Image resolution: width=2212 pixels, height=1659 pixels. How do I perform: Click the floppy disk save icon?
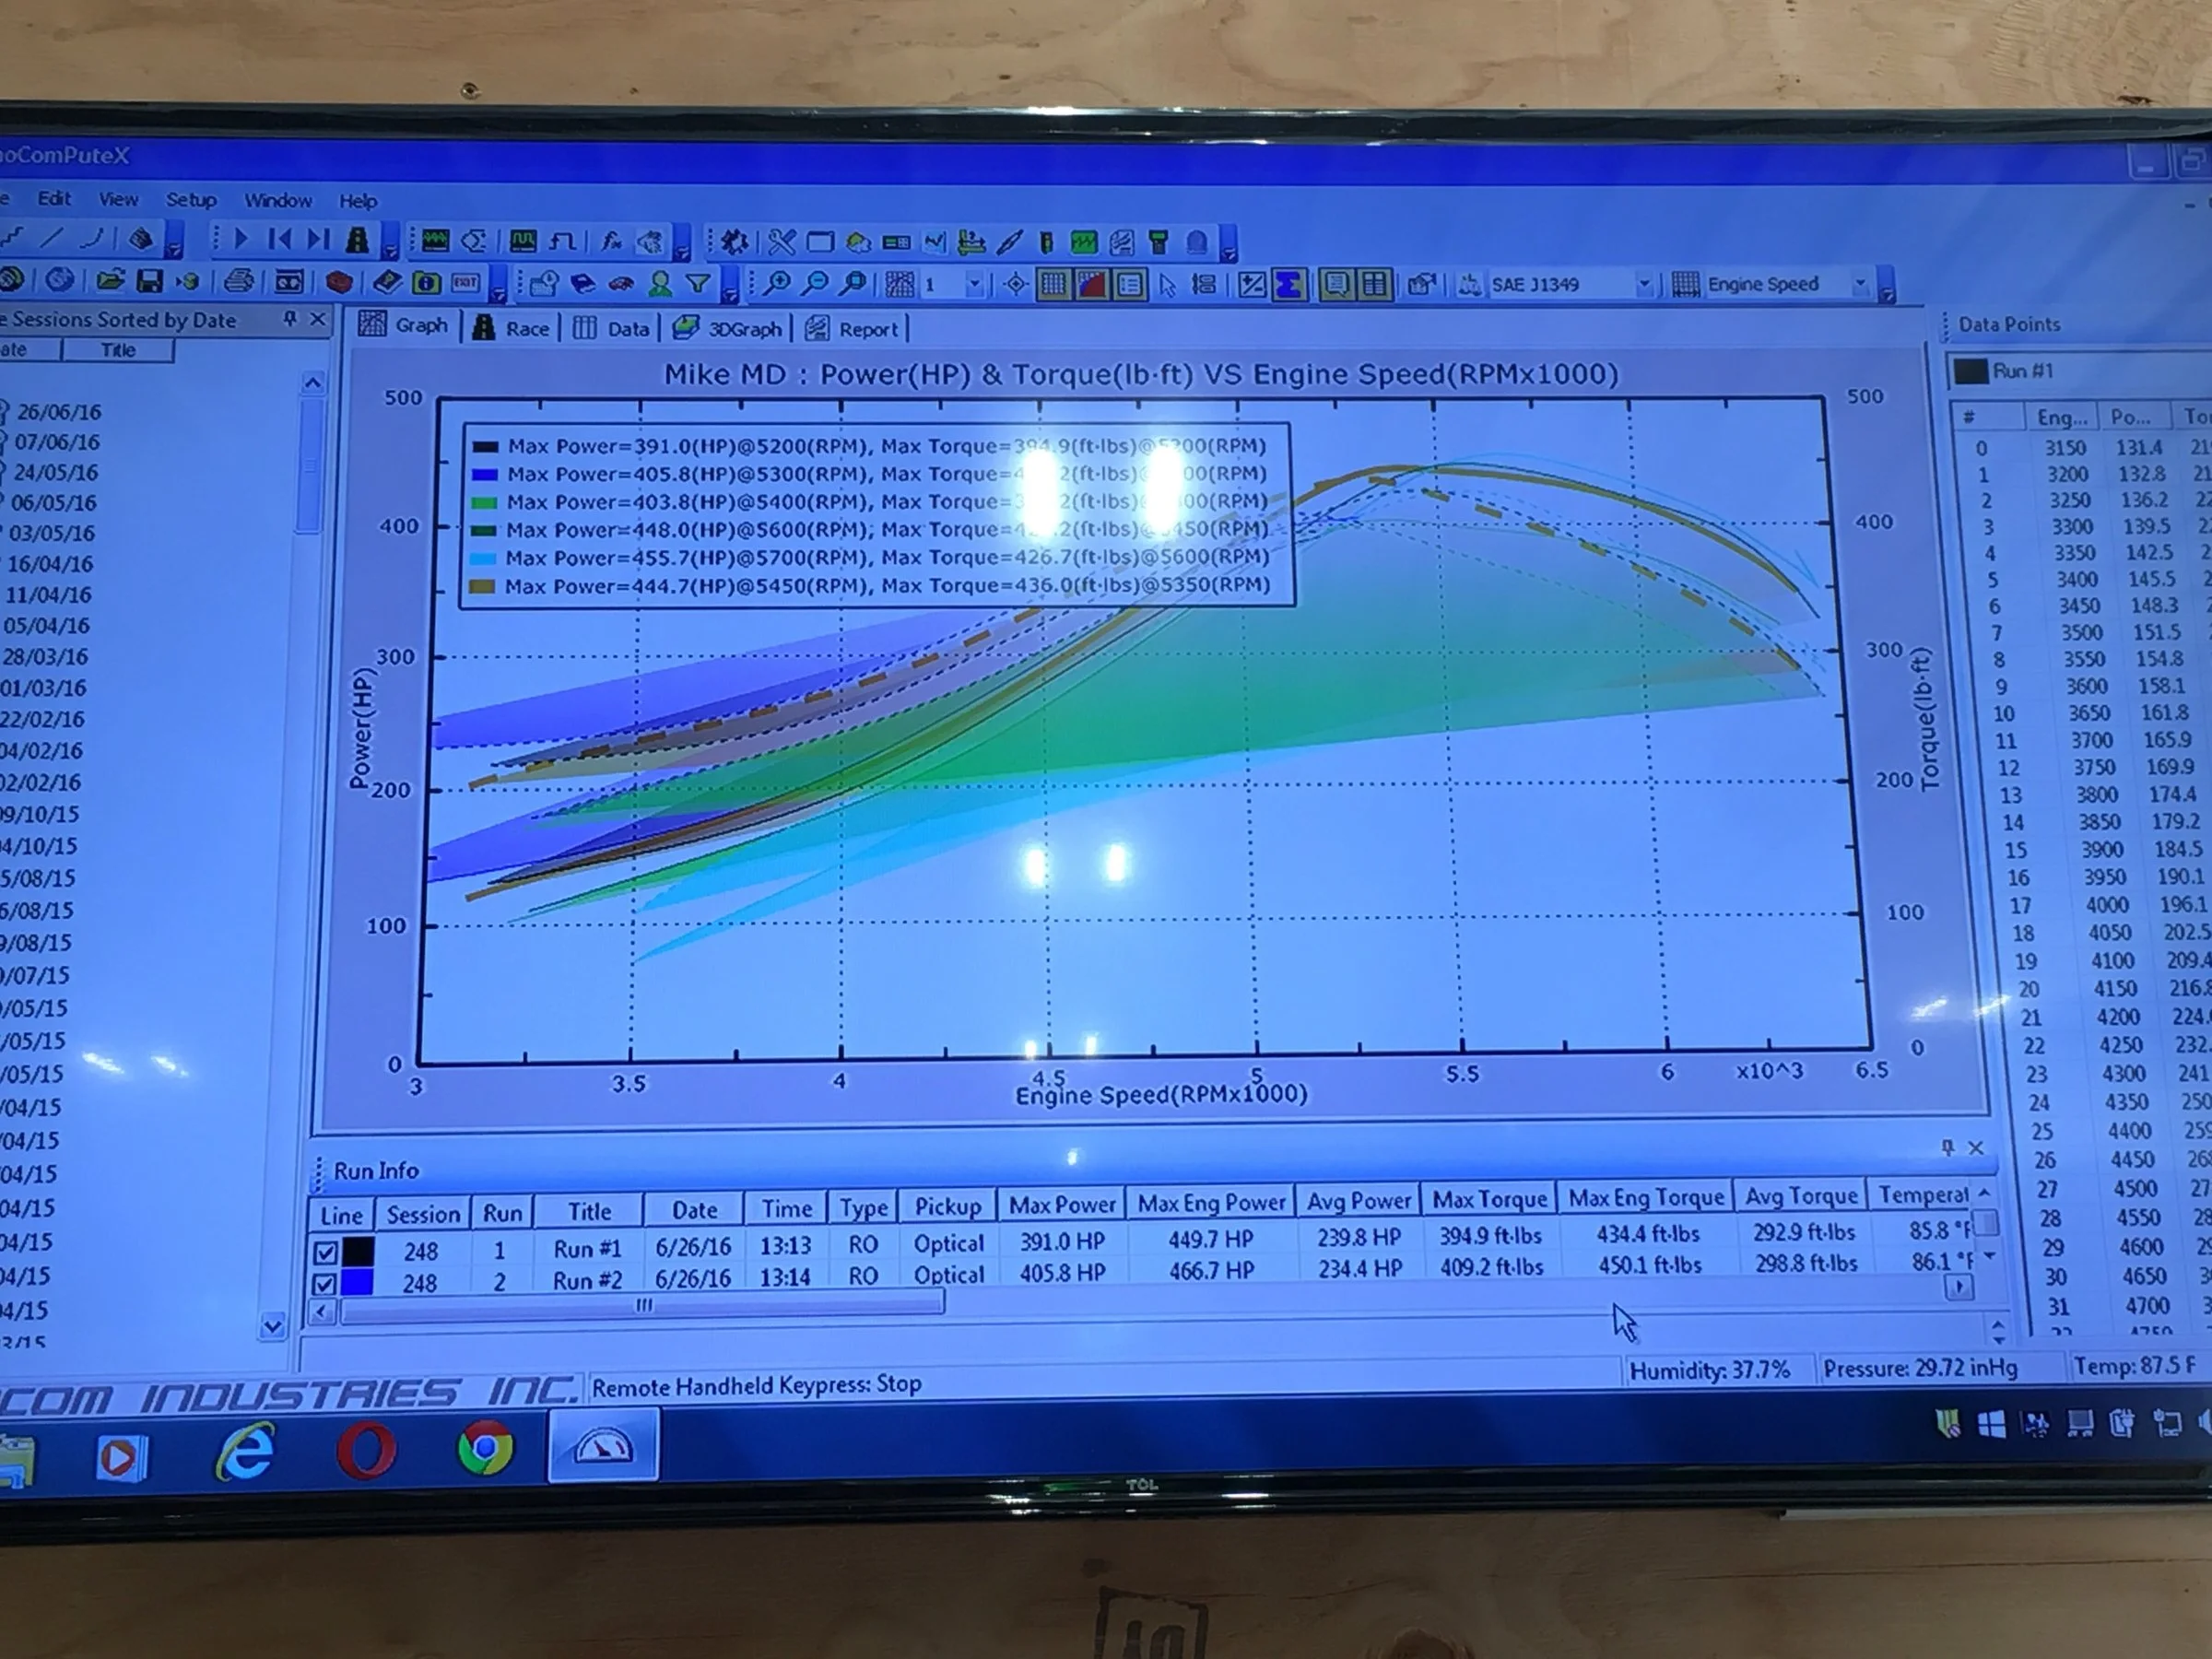pos(149,281)
